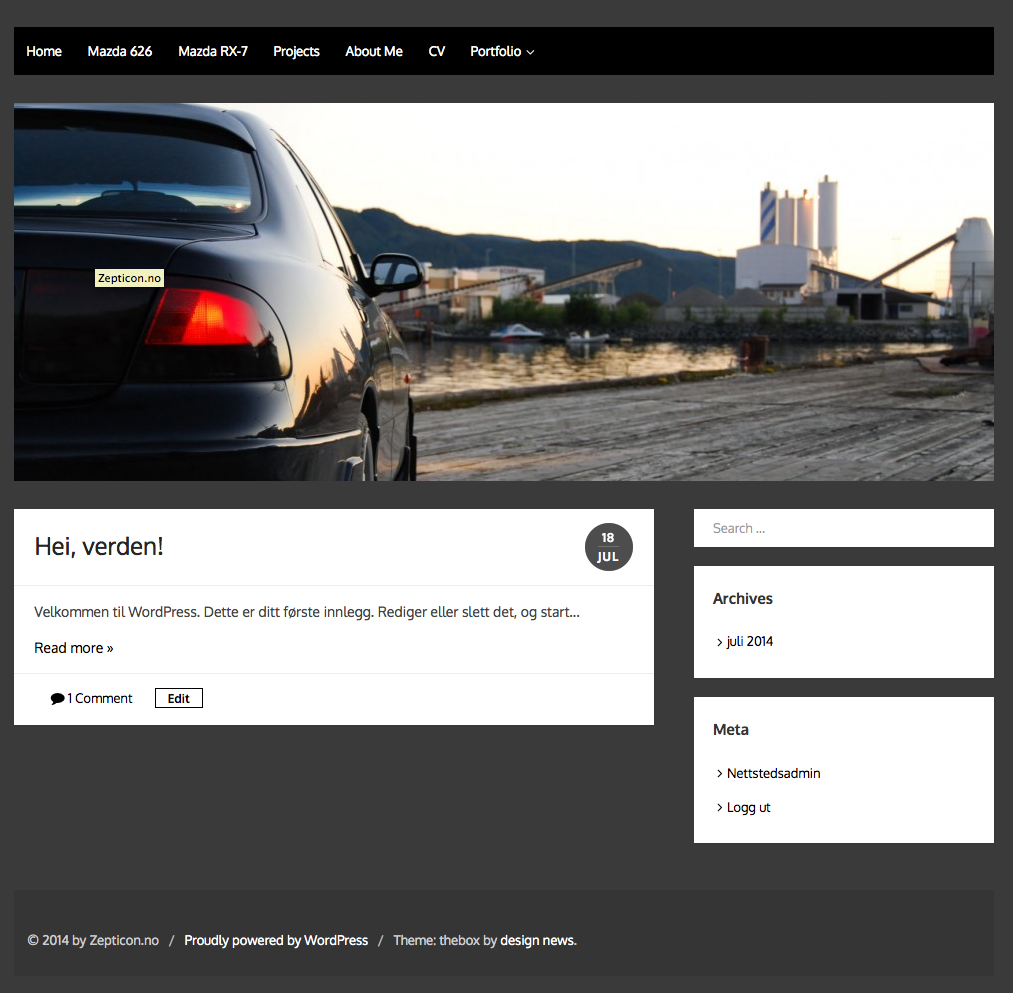Open the 1 Comment link
The width and height of the screenshot is (1013, 993).
point(99,698)
